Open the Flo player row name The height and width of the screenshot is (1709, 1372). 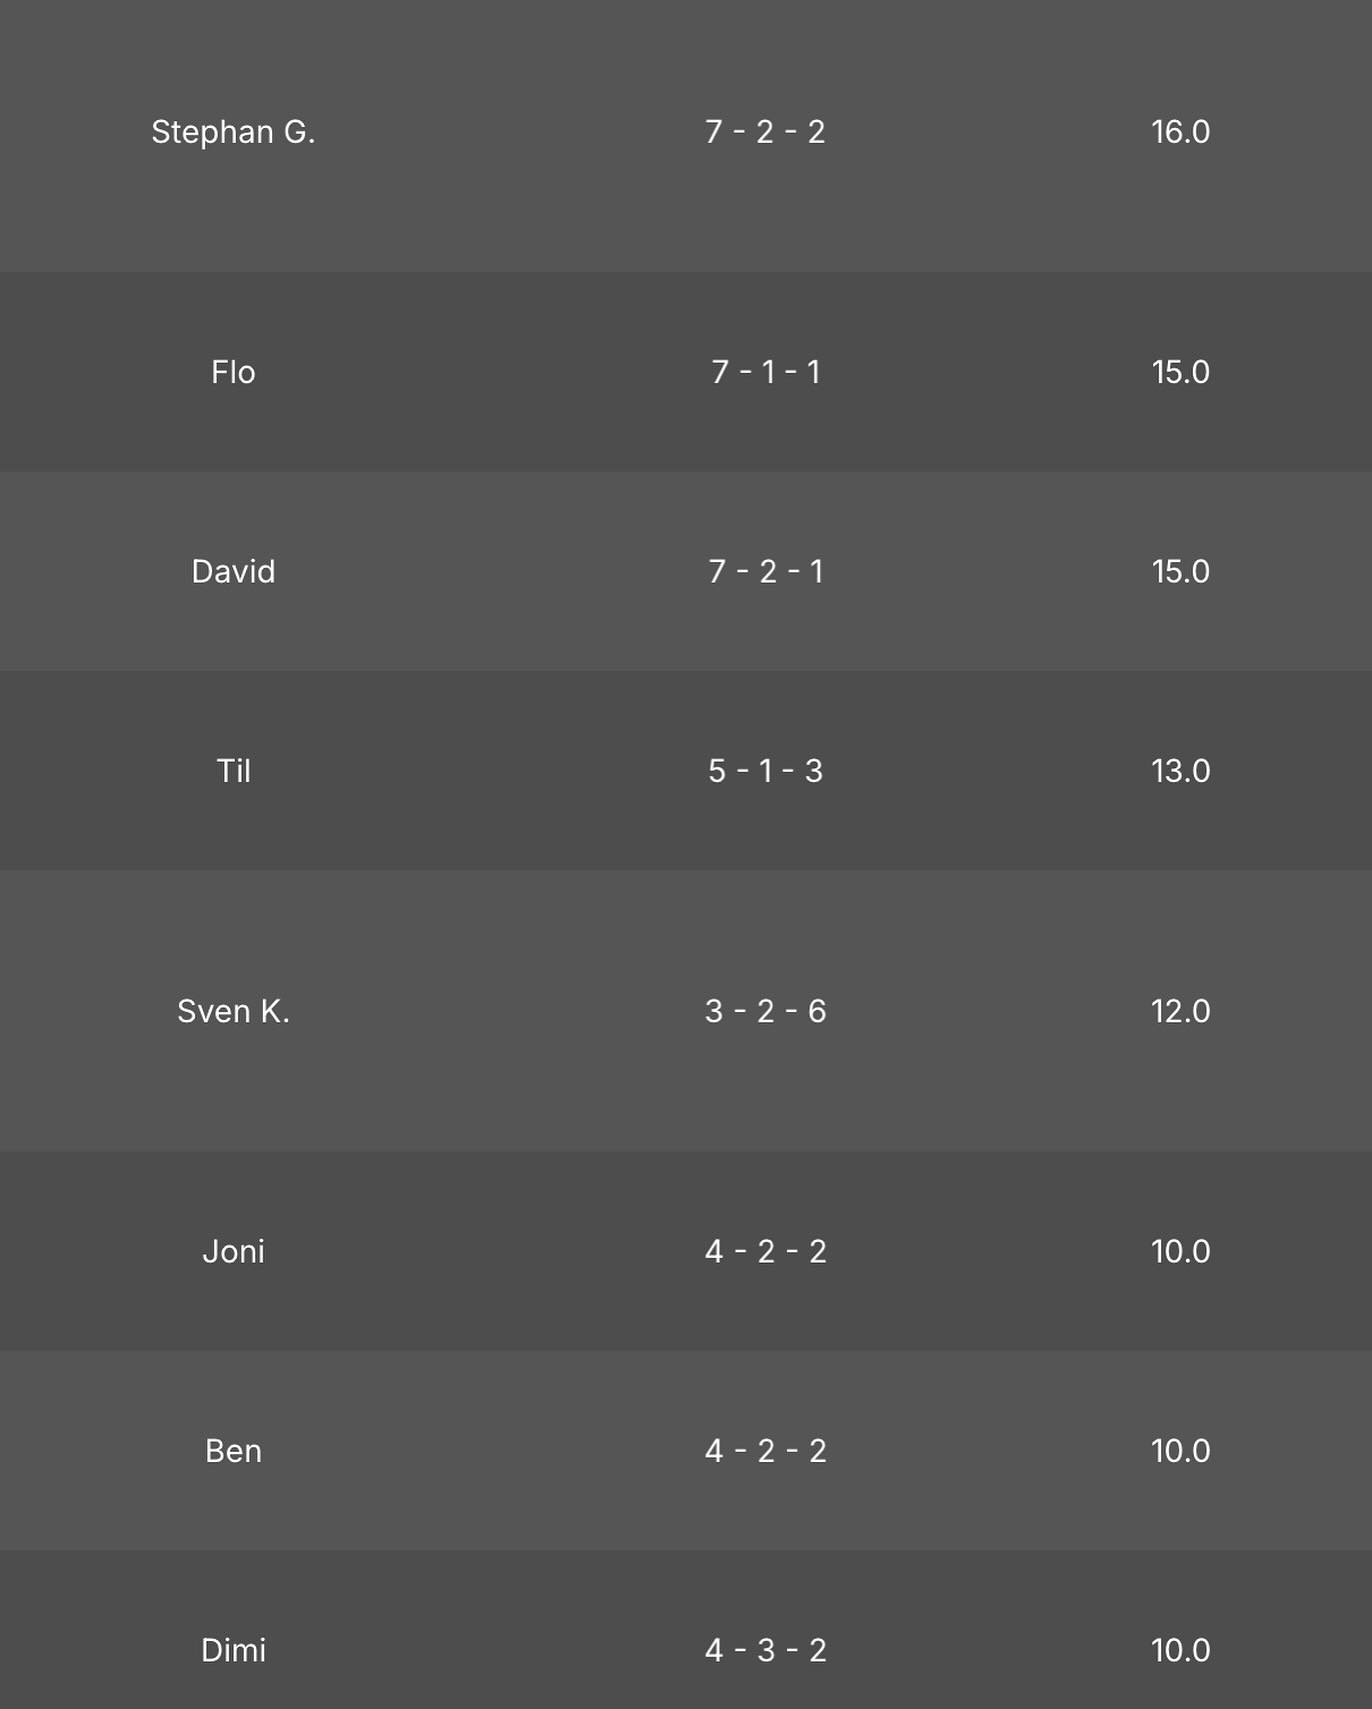pyautogui.click(x=233, y=372)
